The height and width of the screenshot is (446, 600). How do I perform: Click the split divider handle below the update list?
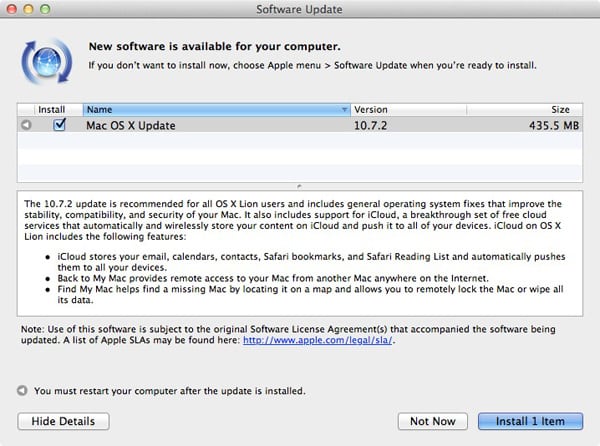click(300, 185)
